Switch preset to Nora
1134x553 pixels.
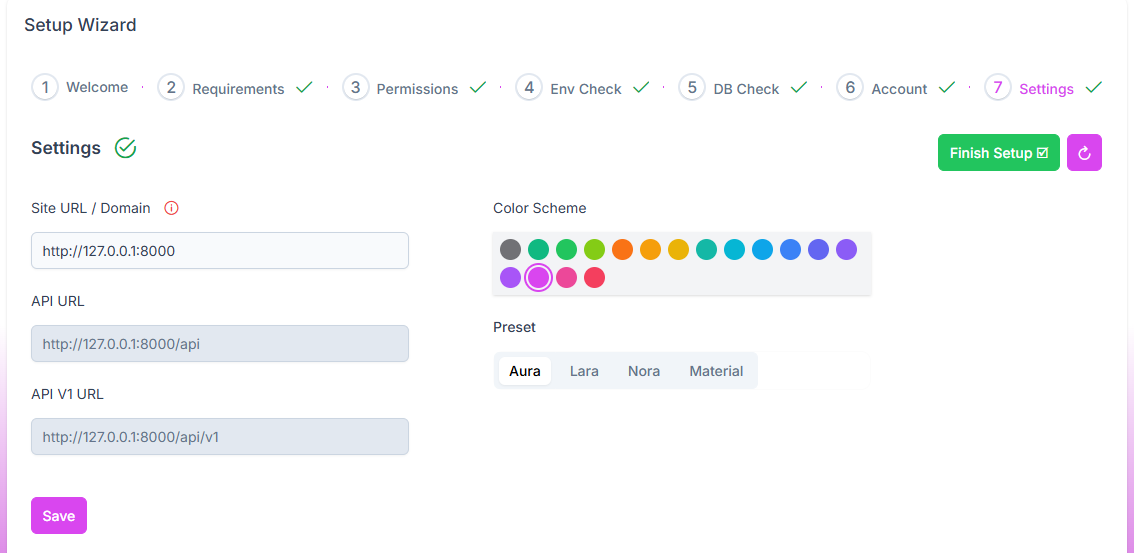[644, 371]
